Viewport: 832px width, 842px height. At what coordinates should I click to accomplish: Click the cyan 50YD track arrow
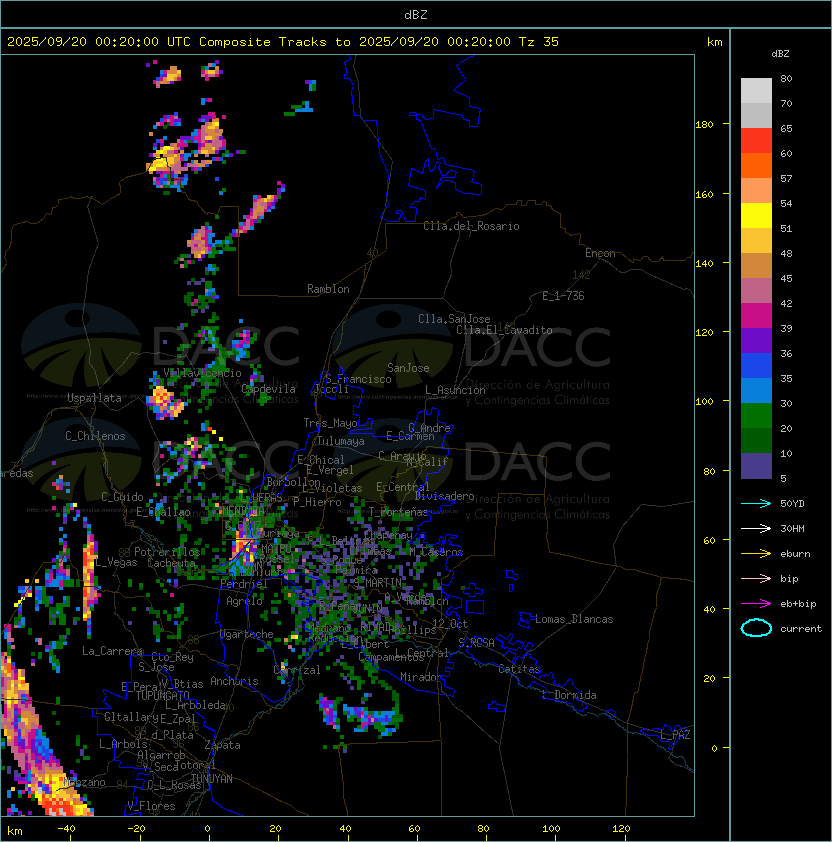[756, 504]
